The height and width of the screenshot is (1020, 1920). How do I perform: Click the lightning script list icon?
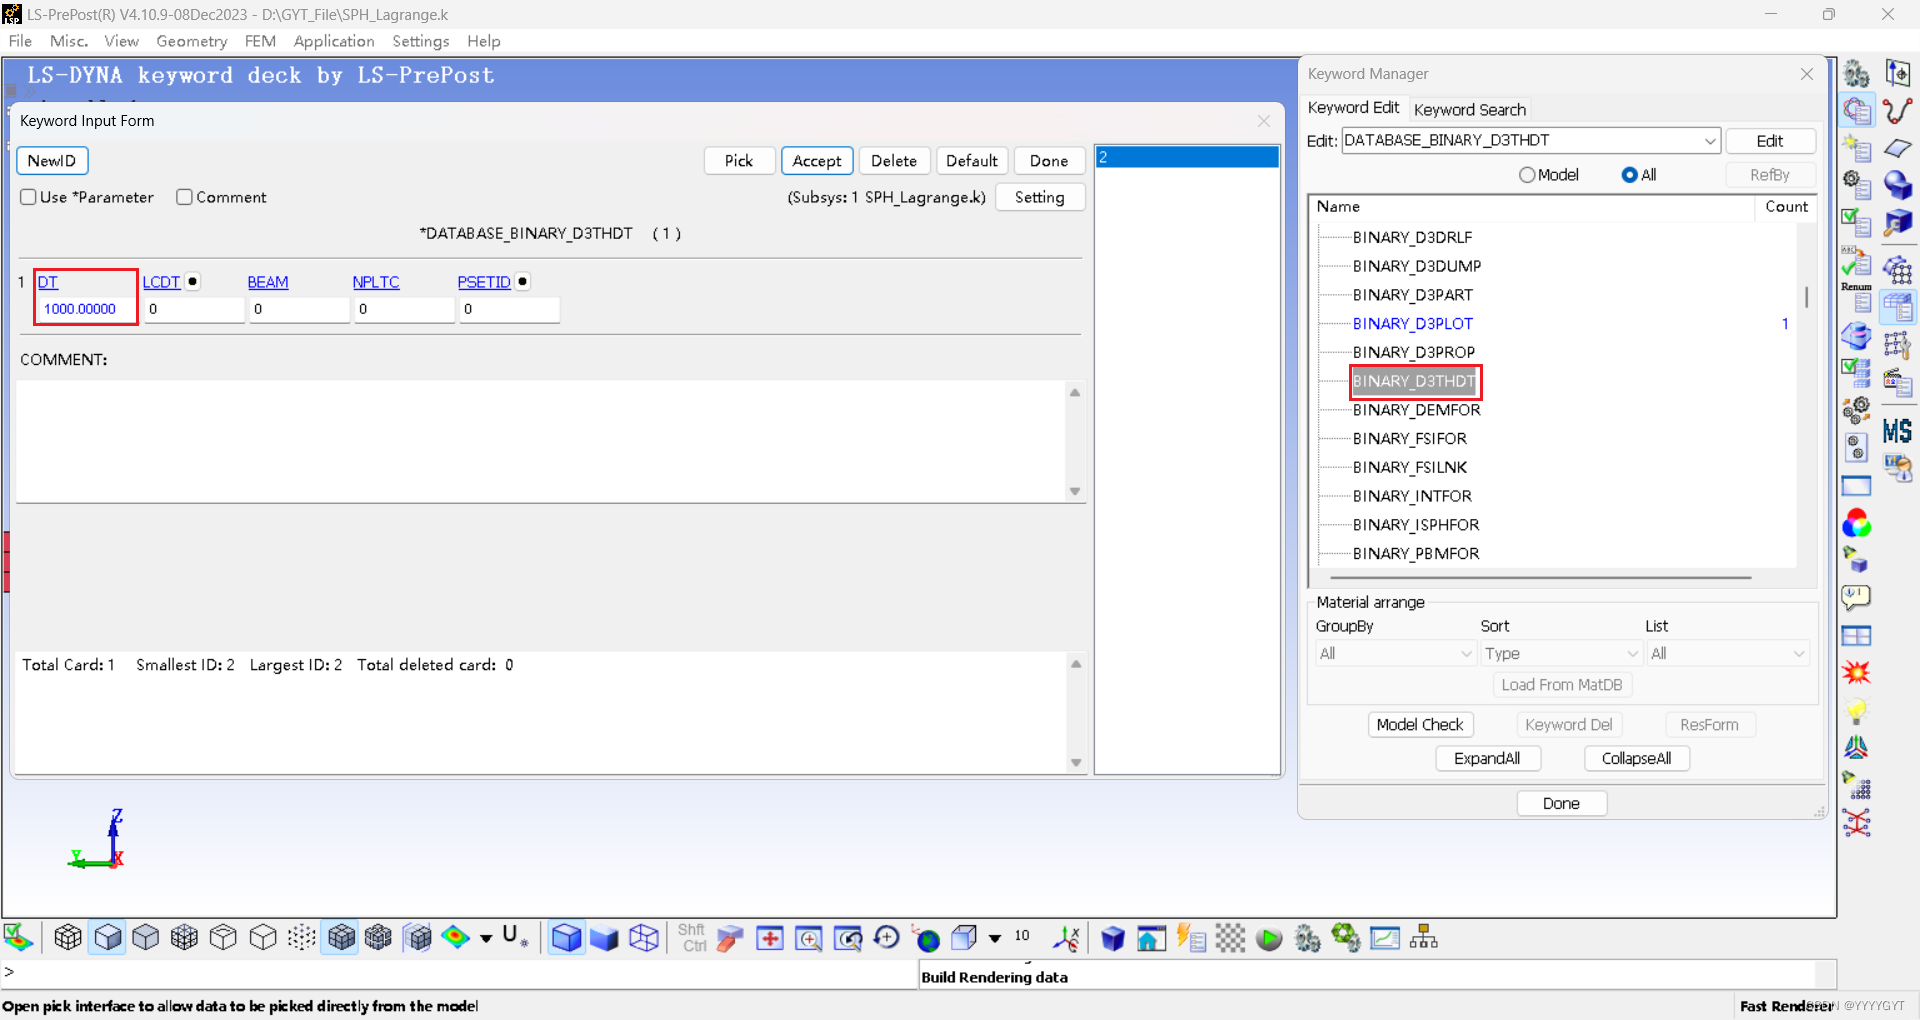(x=1190, y=938)
